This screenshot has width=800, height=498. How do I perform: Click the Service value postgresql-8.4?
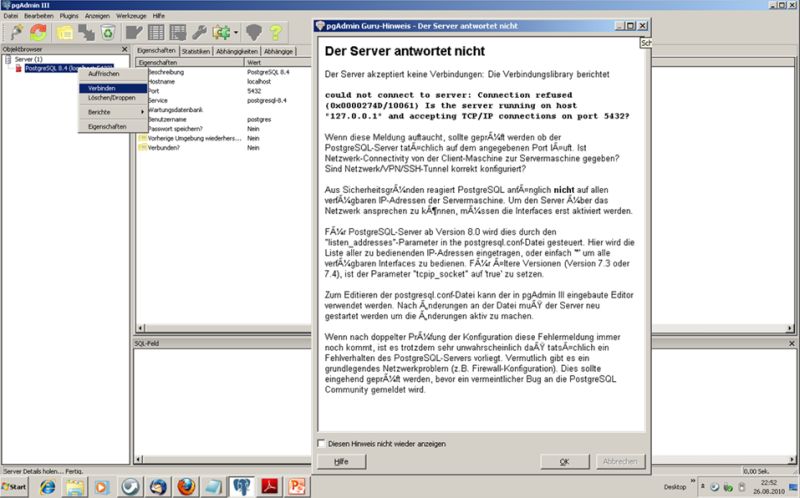click(267, 101)
